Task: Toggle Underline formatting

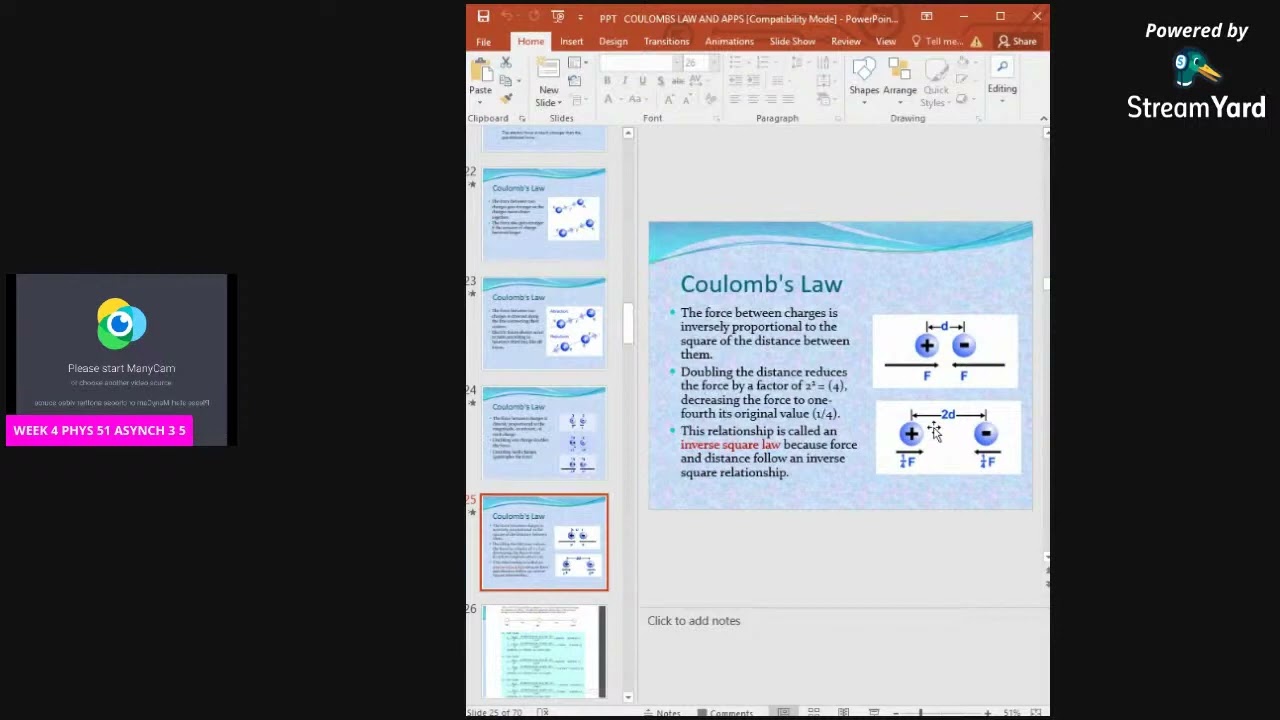Action: [643, 80]
